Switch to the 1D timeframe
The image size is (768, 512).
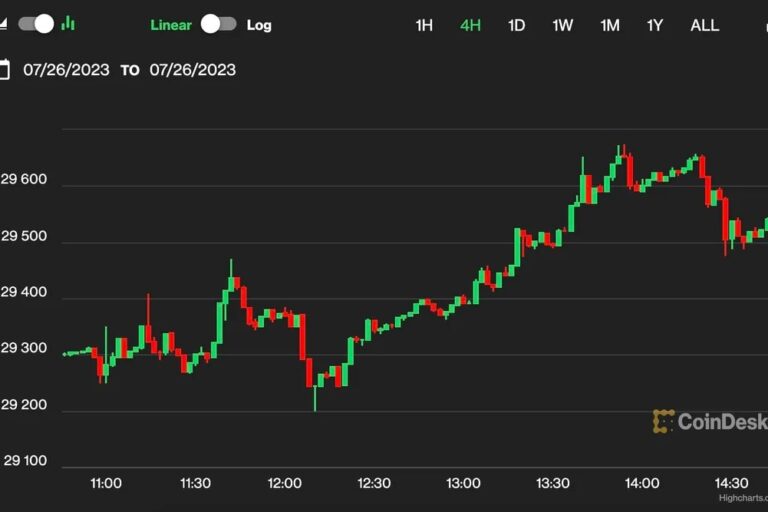point(516,25)
